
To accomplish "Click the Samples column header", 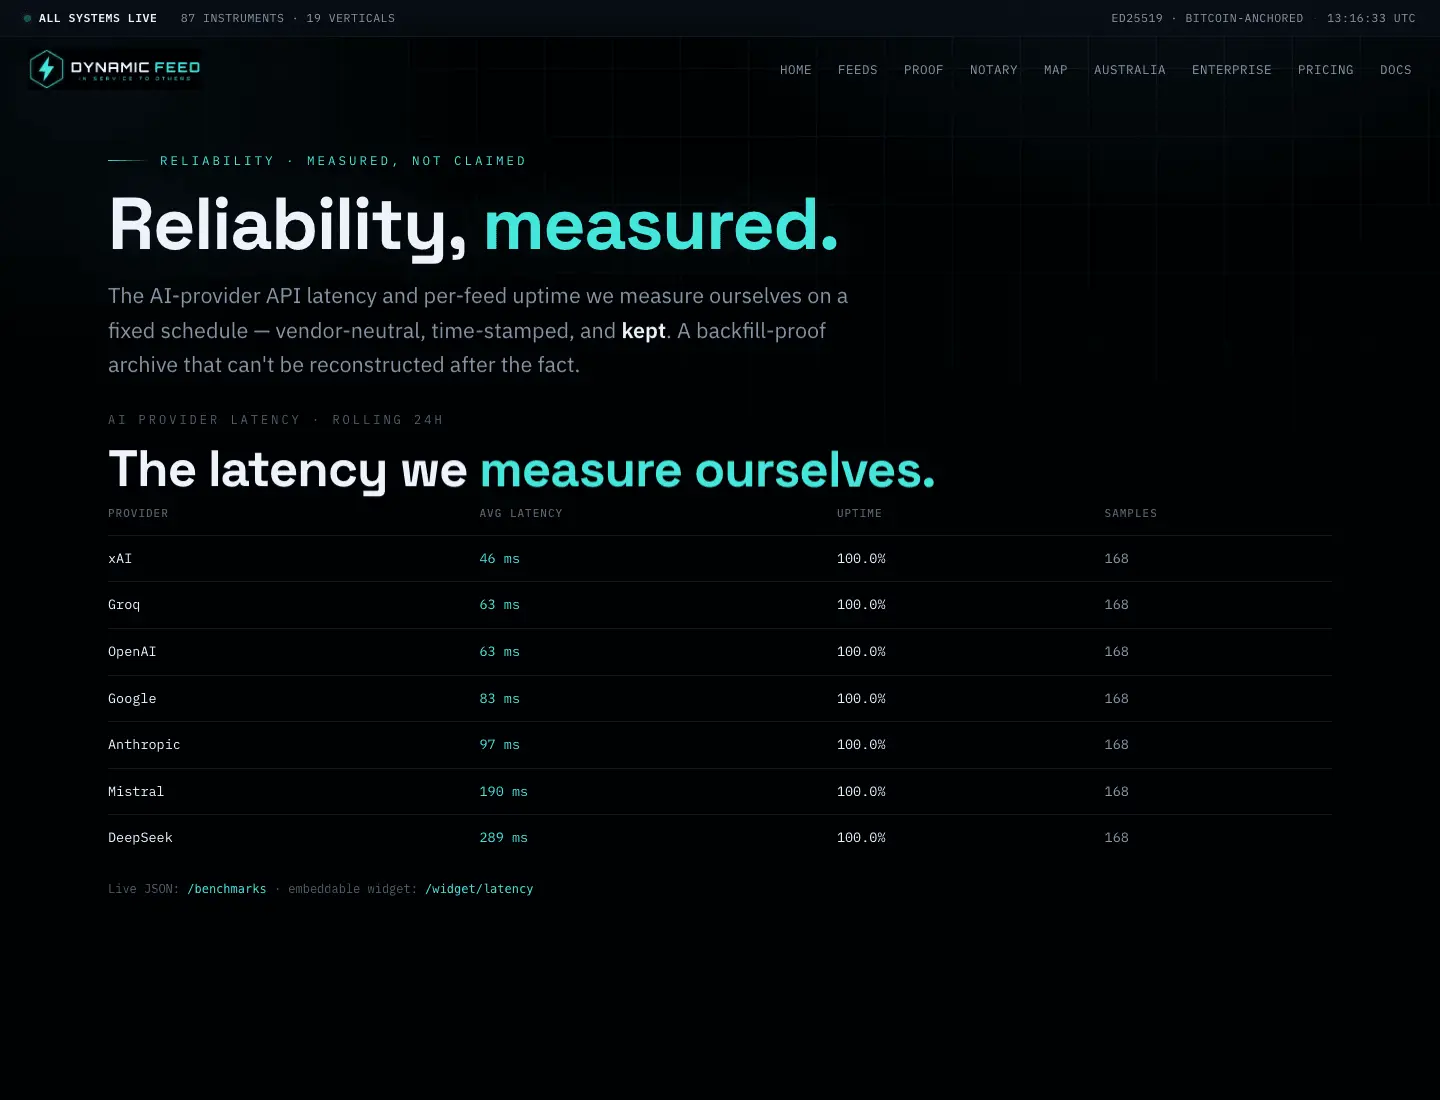I will click(1131, 514).
